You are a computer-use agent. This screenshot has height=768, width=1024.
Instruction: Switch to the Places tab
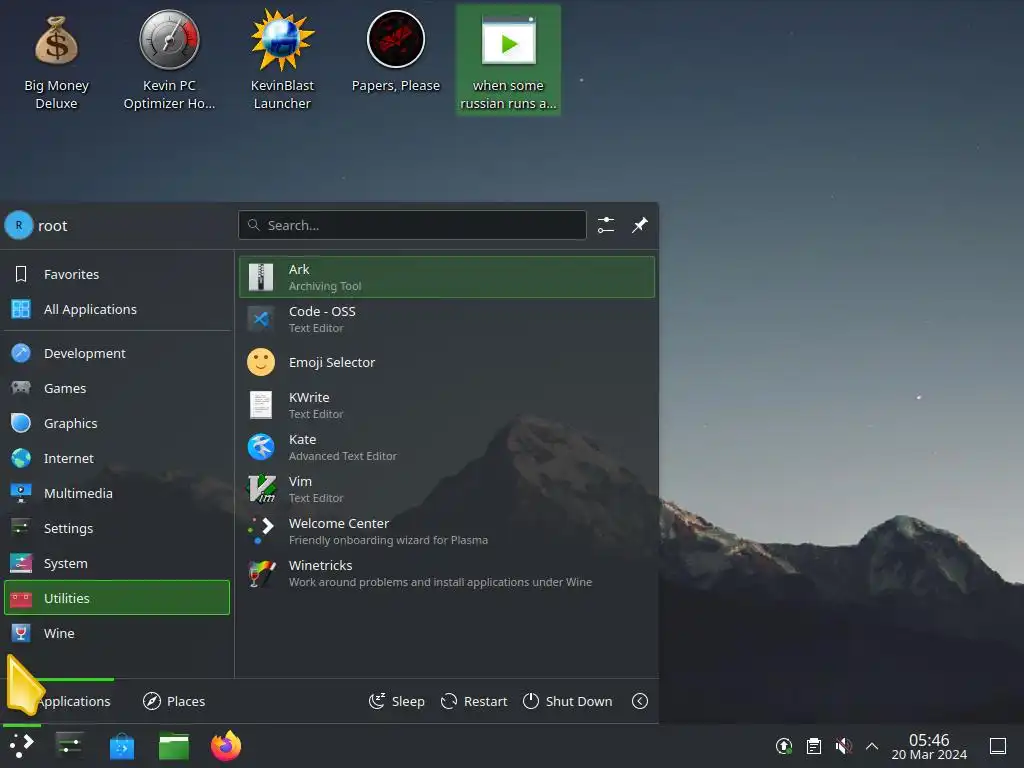[174, 701]
